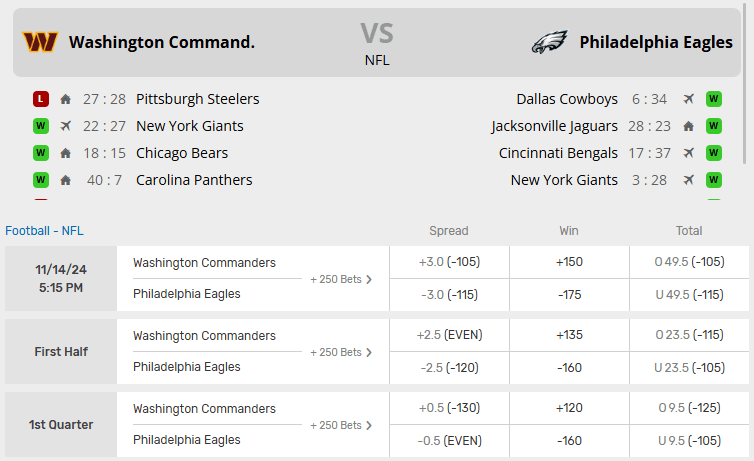
Task: Click the green W badge beside Carolina Panthers
Action: 40,180
